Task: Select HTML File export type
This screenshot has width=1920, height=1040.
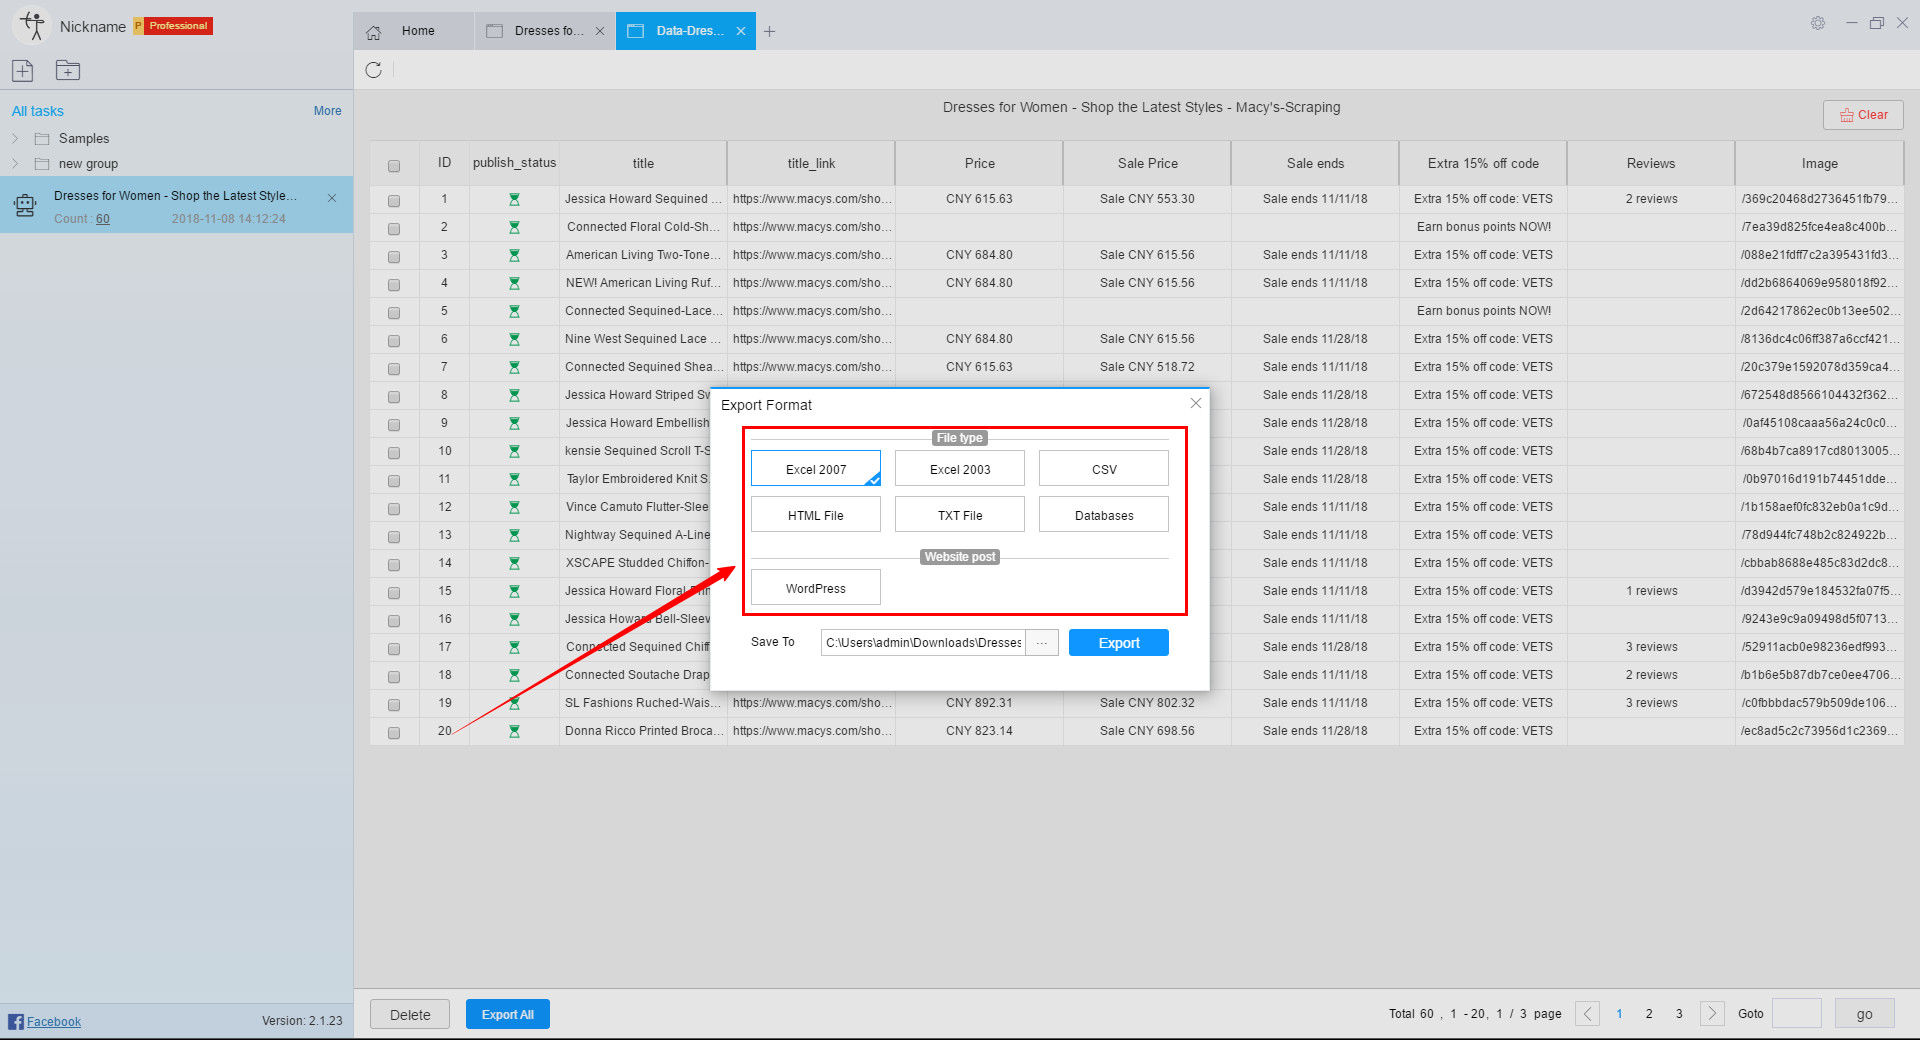Action: (816, 514)
